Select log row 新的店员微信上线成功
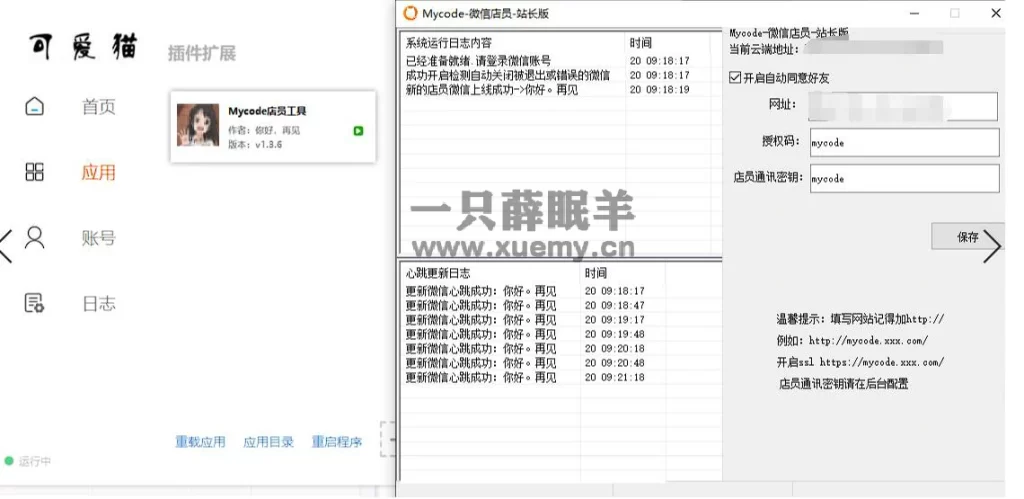Image resolution: width=1024 pixels, height=499 pixels. click(x=492, y=89)
